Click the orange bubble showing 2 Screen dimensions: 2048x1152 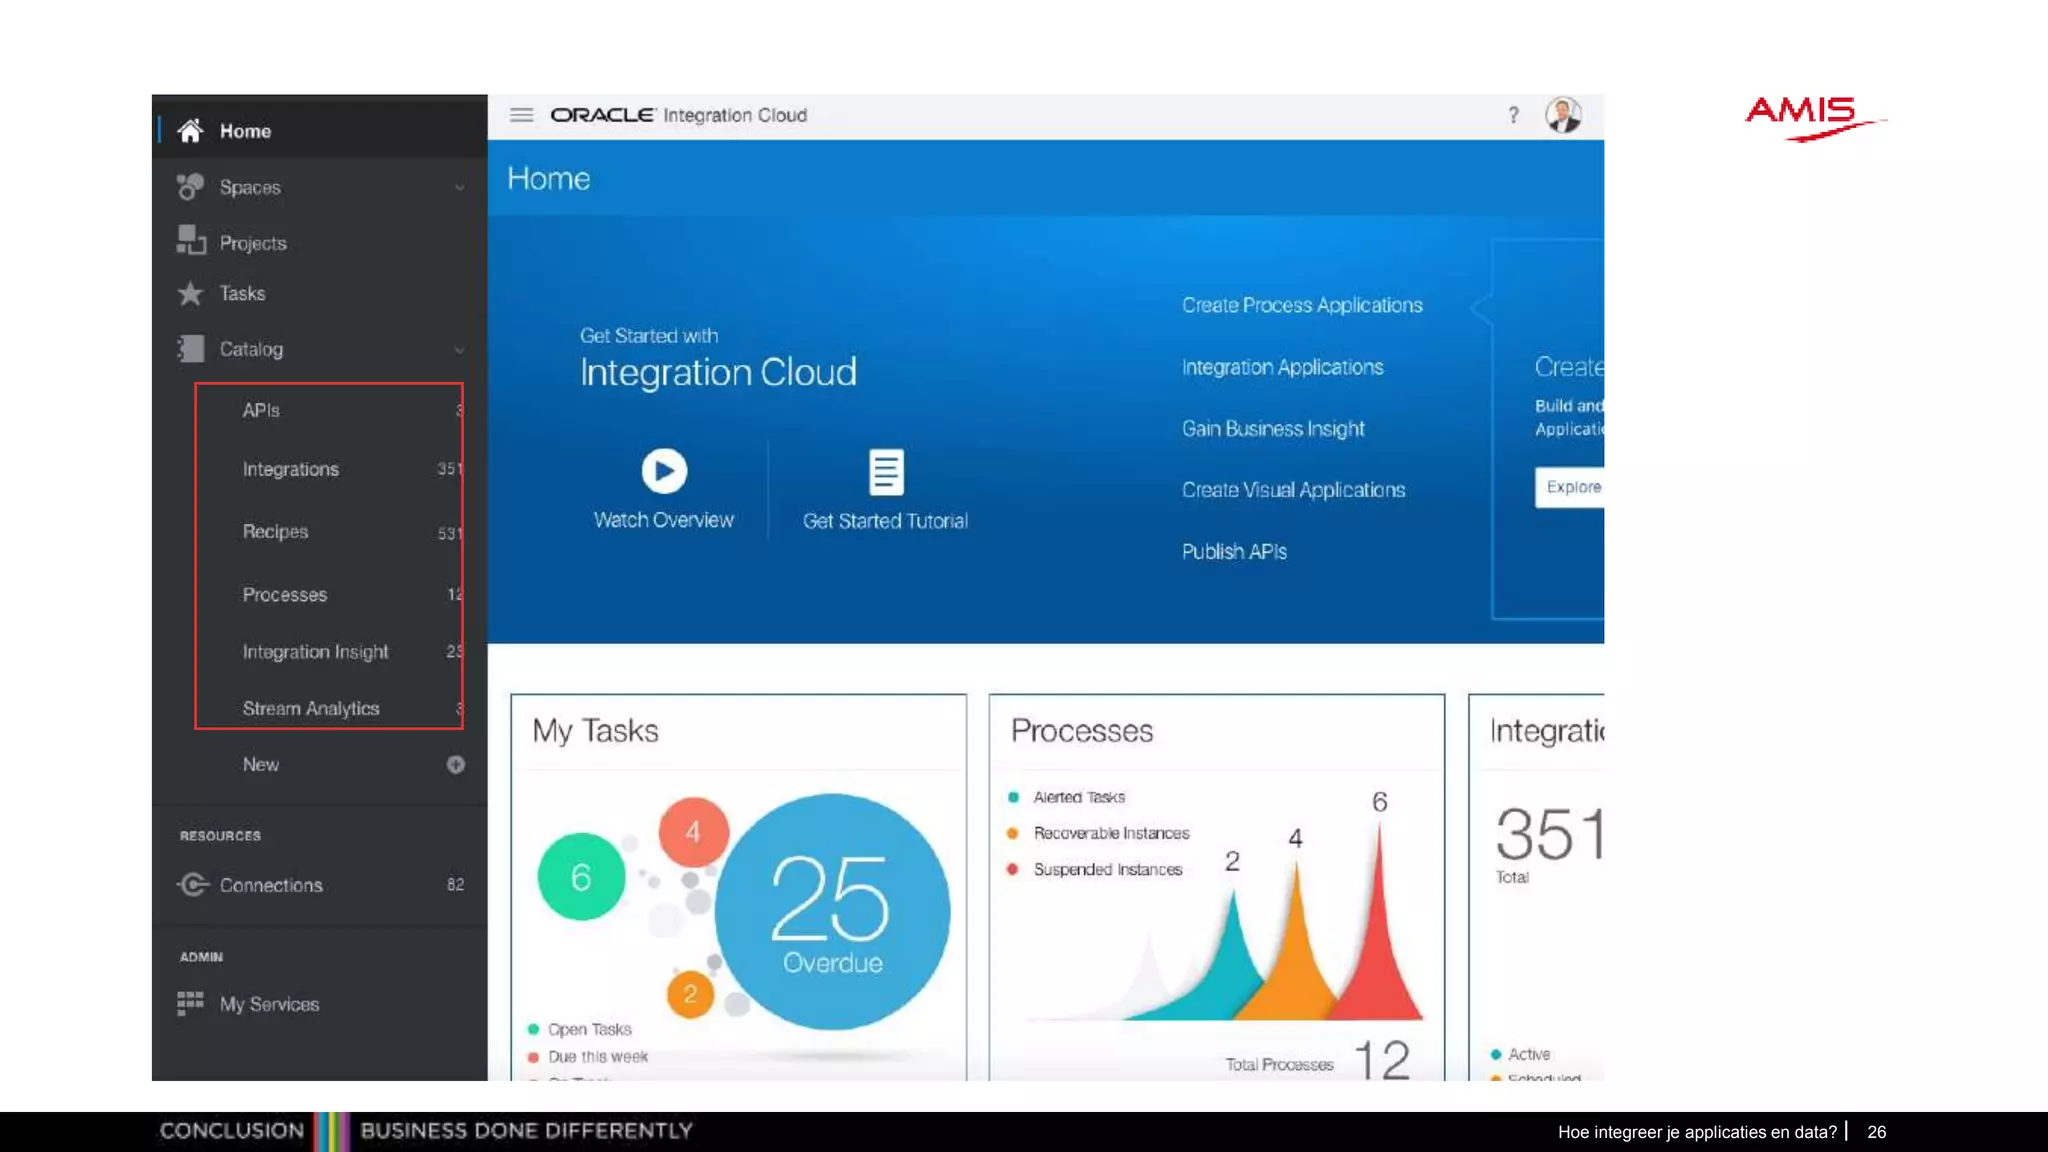pos(690,994)
